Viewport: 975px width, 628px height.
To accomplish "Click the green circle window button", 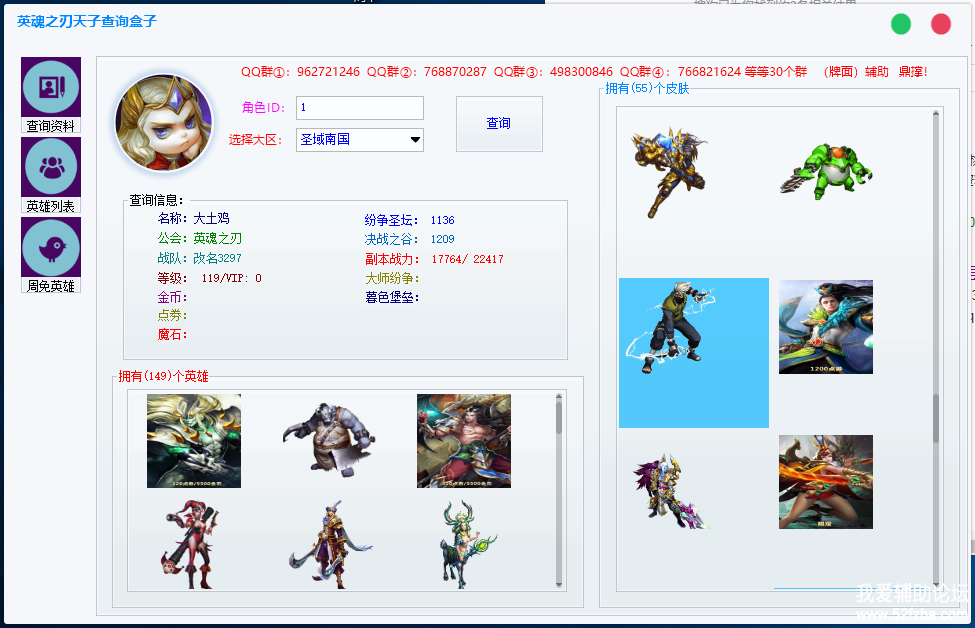I will 900,24.
